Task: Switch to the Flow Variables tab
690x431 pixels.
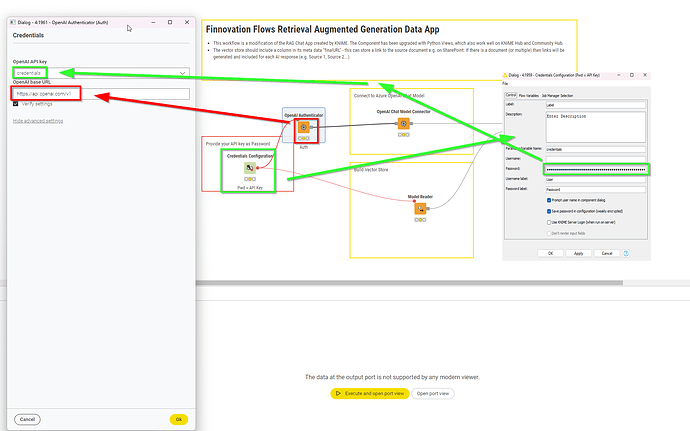Action: tap(529, 96)
